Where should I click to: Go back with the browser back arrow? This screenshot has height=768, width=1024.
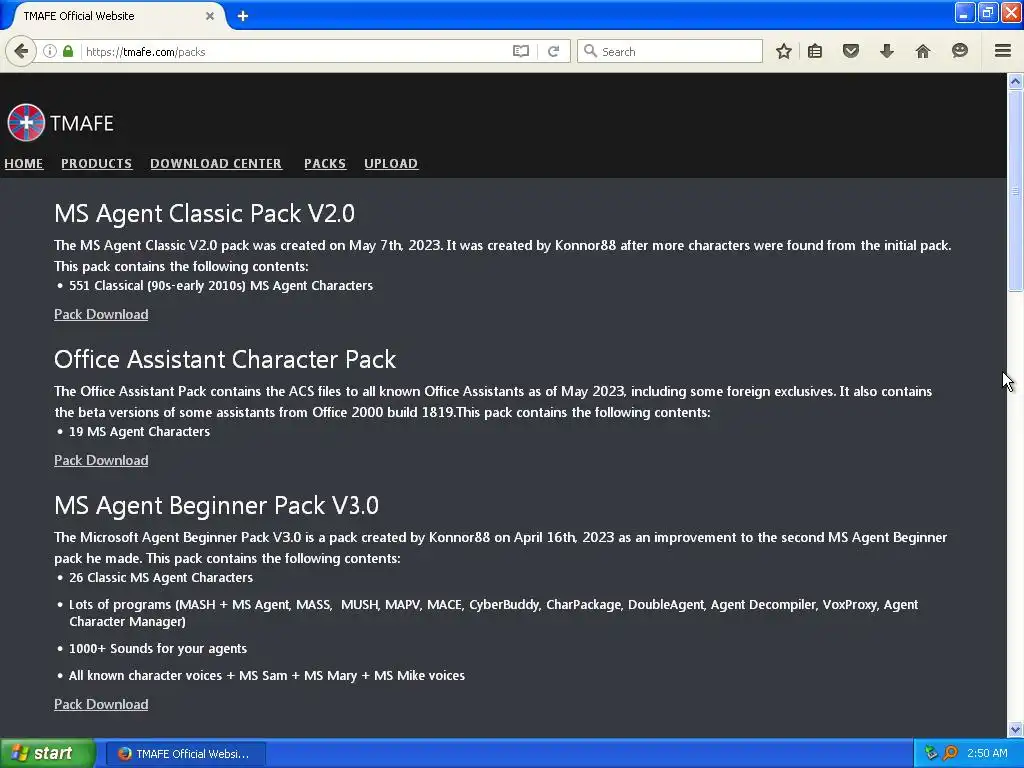pyautogui.click(x=22, y=51)
